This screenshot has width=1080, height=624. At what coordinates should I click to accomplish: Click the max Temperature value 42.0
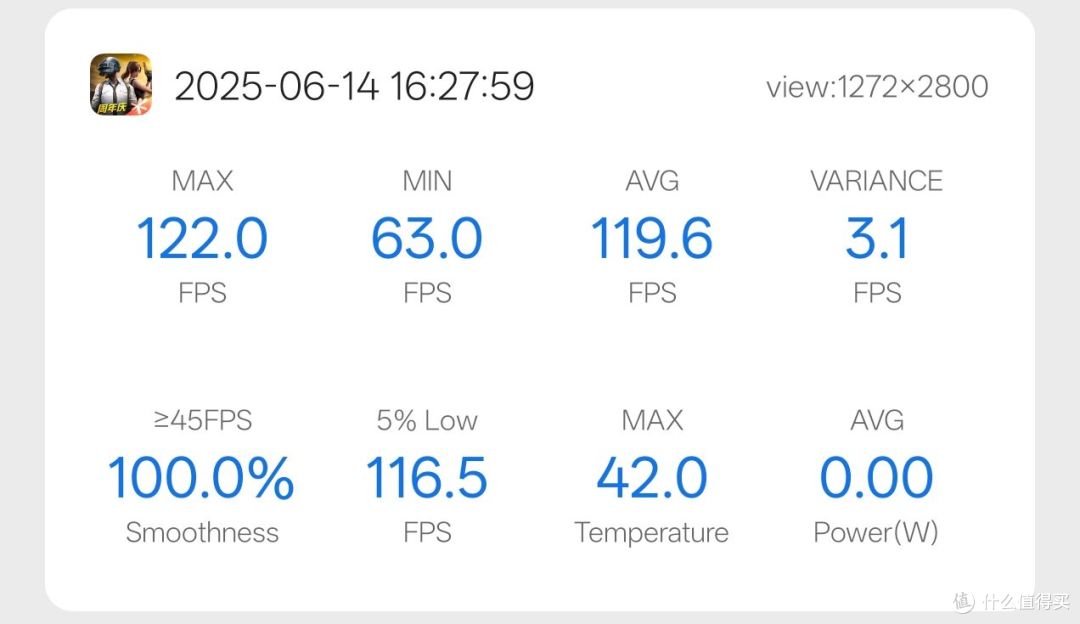[x=652, y=477]
